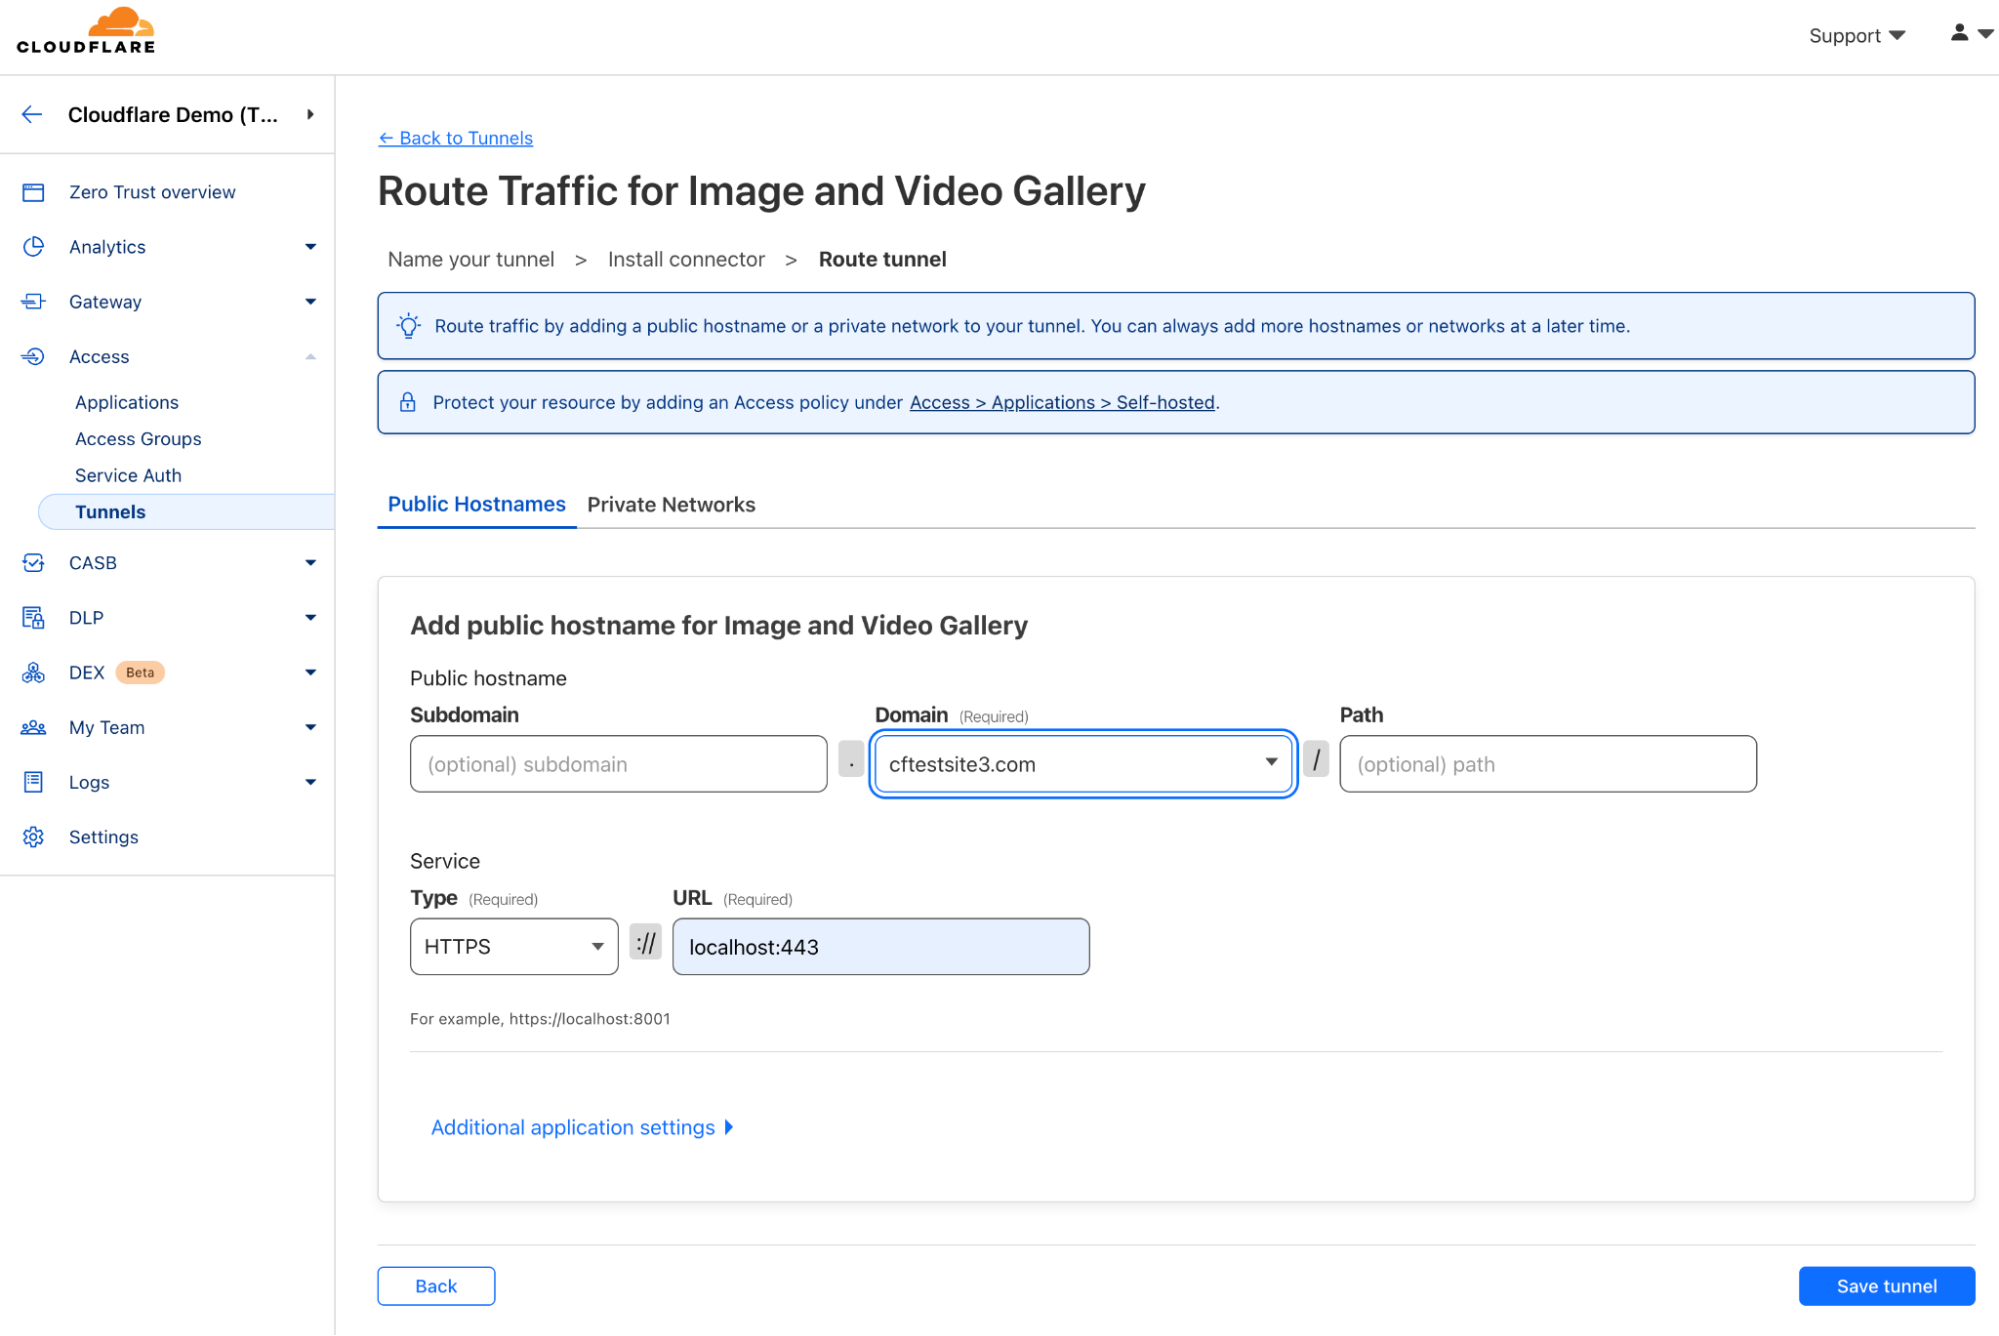
Task: Click the Gateway sidebar icon
Action: 33,301
